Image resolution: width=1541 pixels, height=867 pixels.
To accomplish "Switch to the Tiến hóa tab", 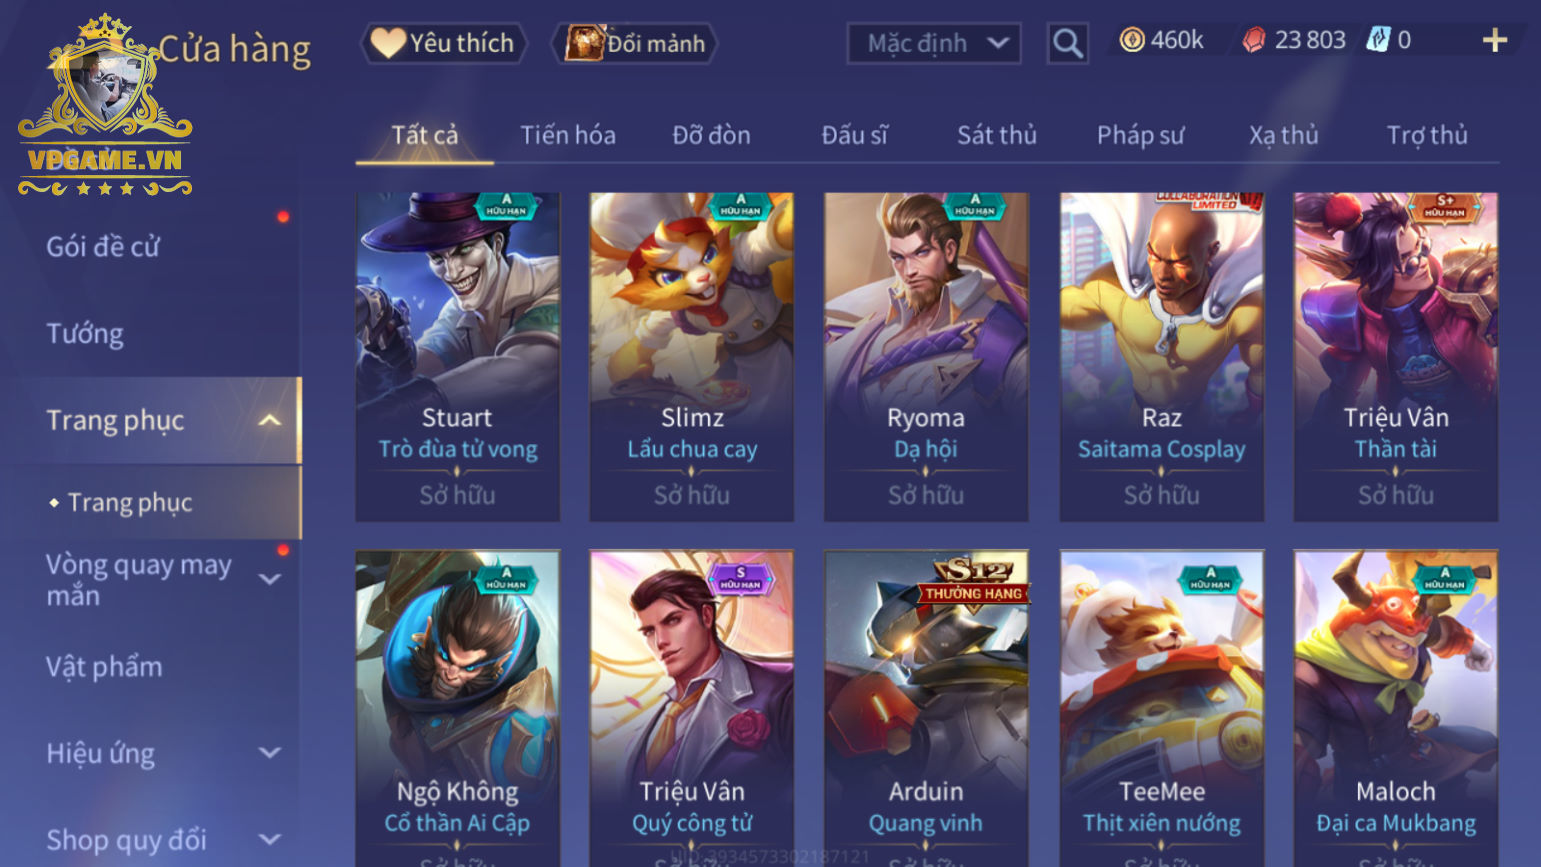I will (568, 135).
